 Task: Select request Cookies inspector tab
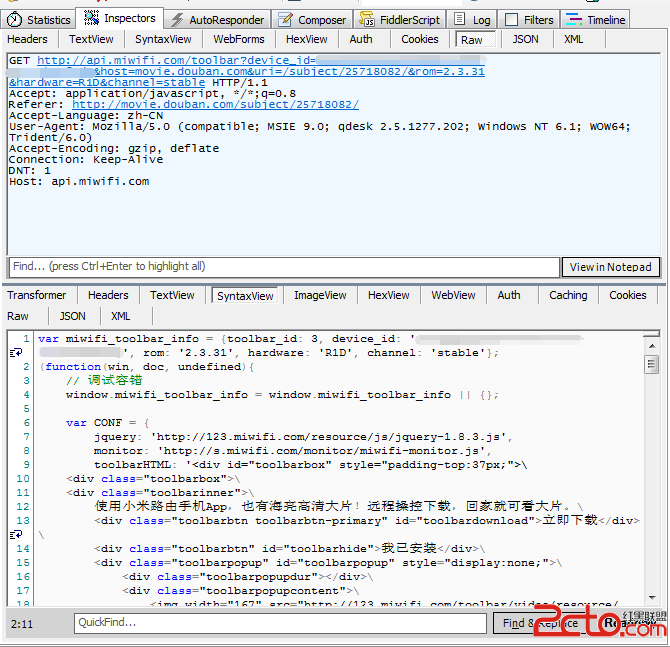[x=420, y=39]
